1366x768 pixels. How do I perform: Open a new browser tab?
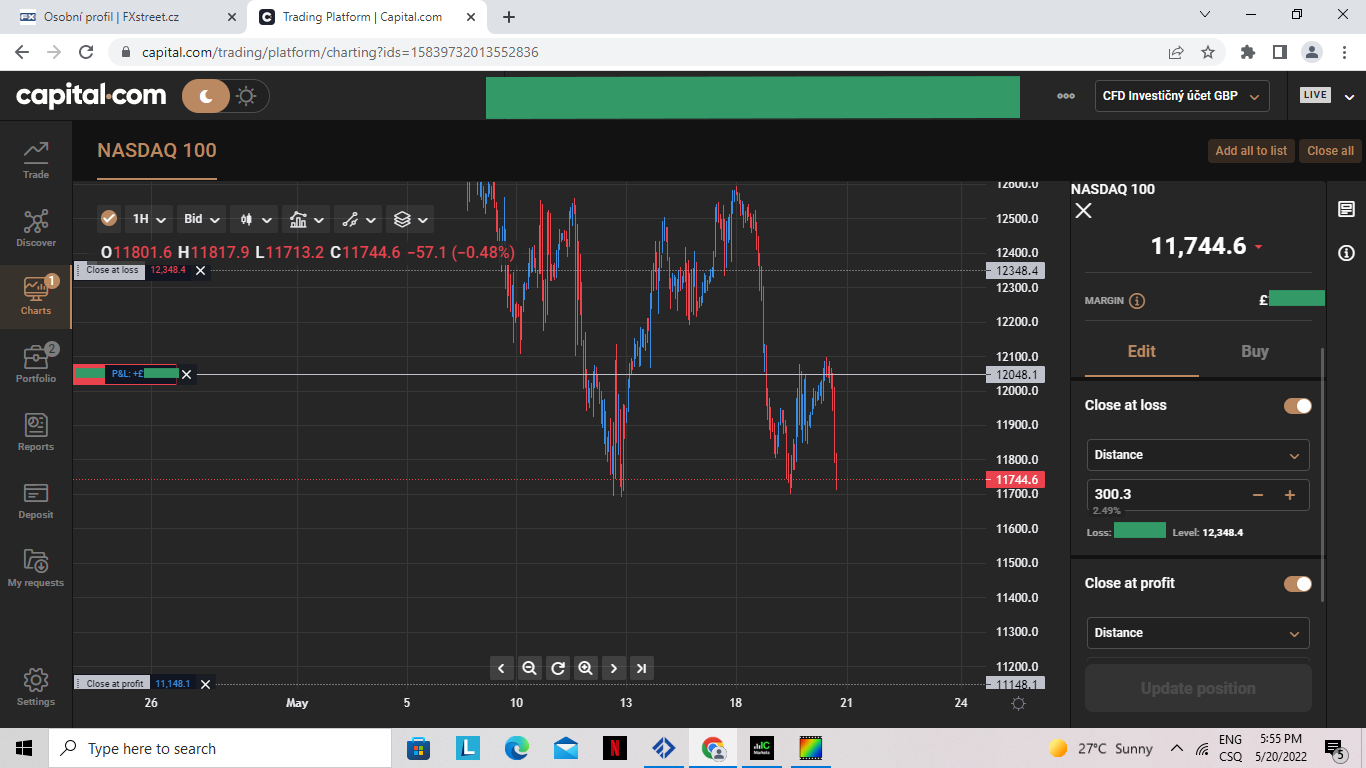[509, 17]
